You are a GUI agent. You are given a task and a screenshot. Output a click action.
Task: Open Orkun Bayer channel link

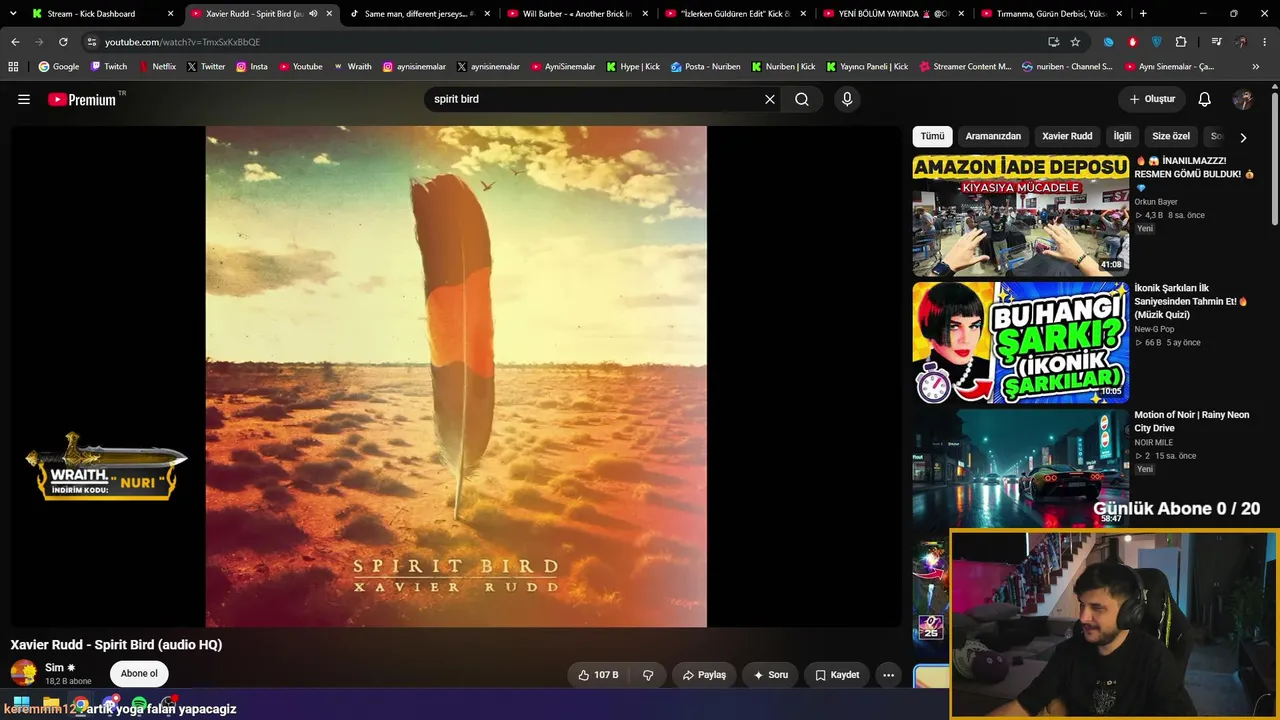click(1156, 202)
